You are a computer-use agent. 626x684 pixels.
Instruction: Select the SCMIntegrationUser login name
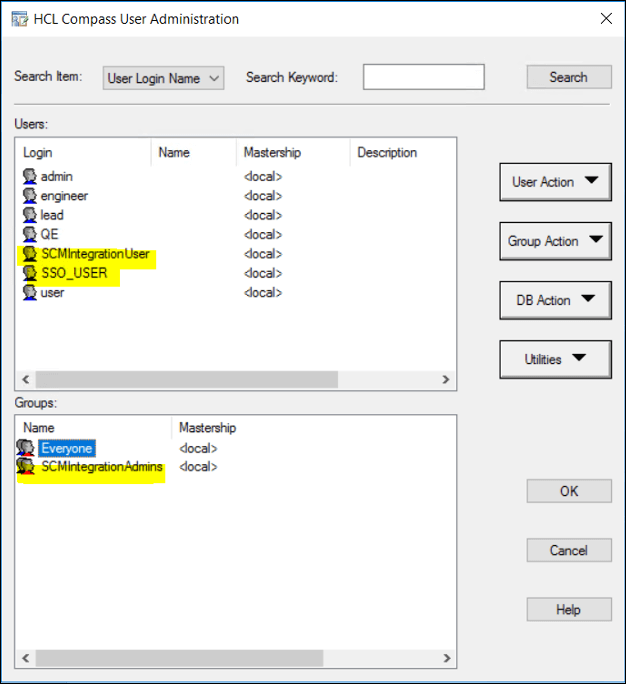coord(95,254)
